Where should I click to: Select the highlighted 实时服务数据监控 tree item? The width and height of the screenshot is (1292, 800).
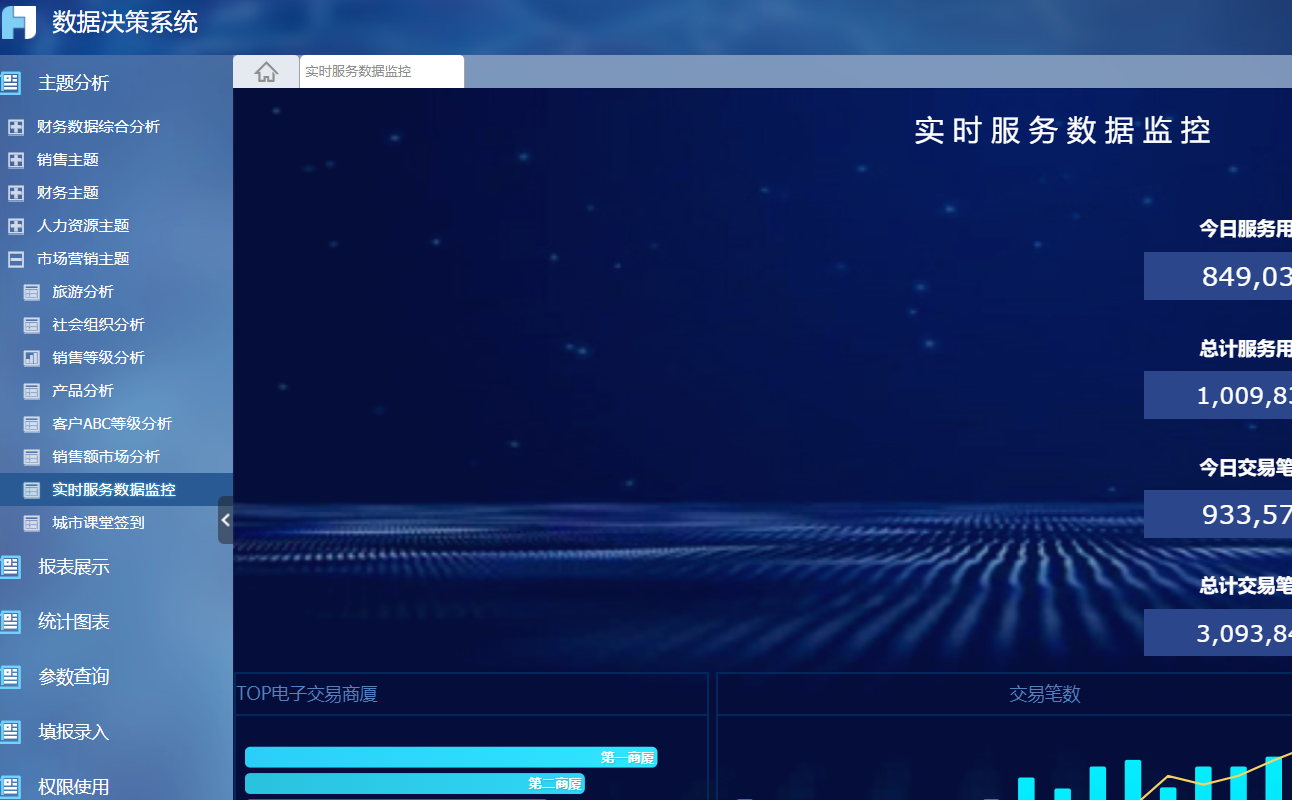pyautogui.click(x=116, y=490)
